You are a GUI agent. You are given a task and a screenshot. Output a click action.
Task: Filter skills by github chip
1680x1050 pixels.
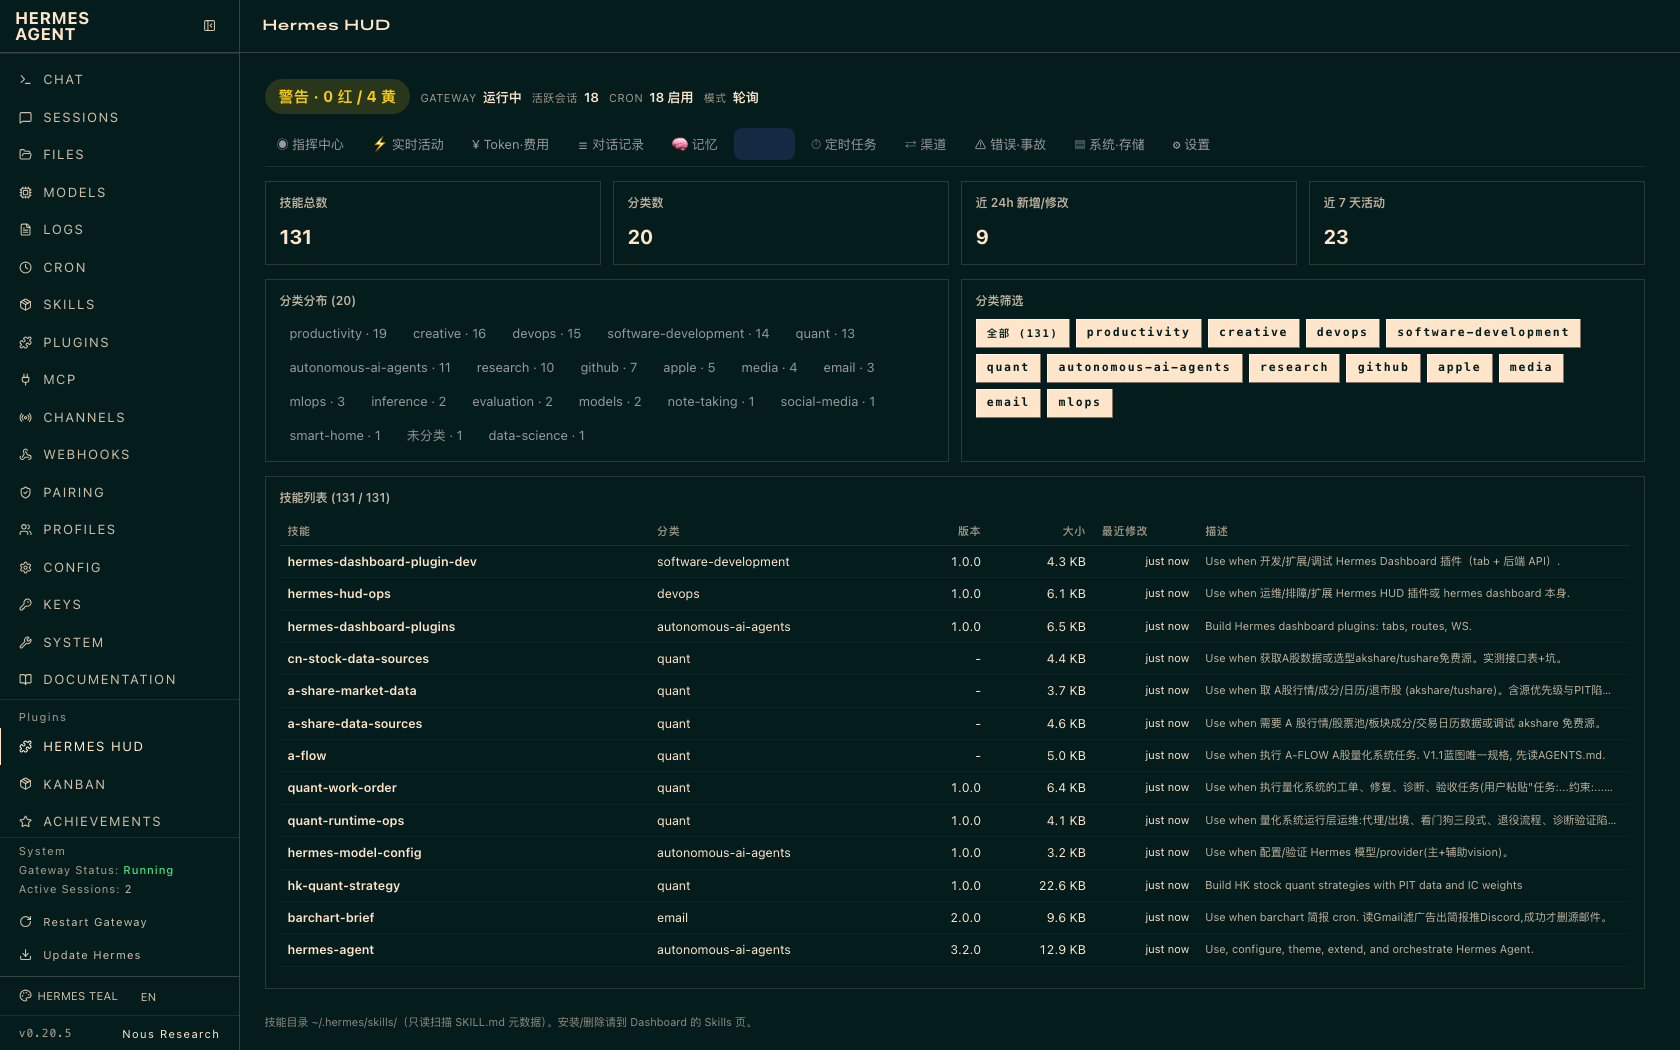pos(1383,368)
